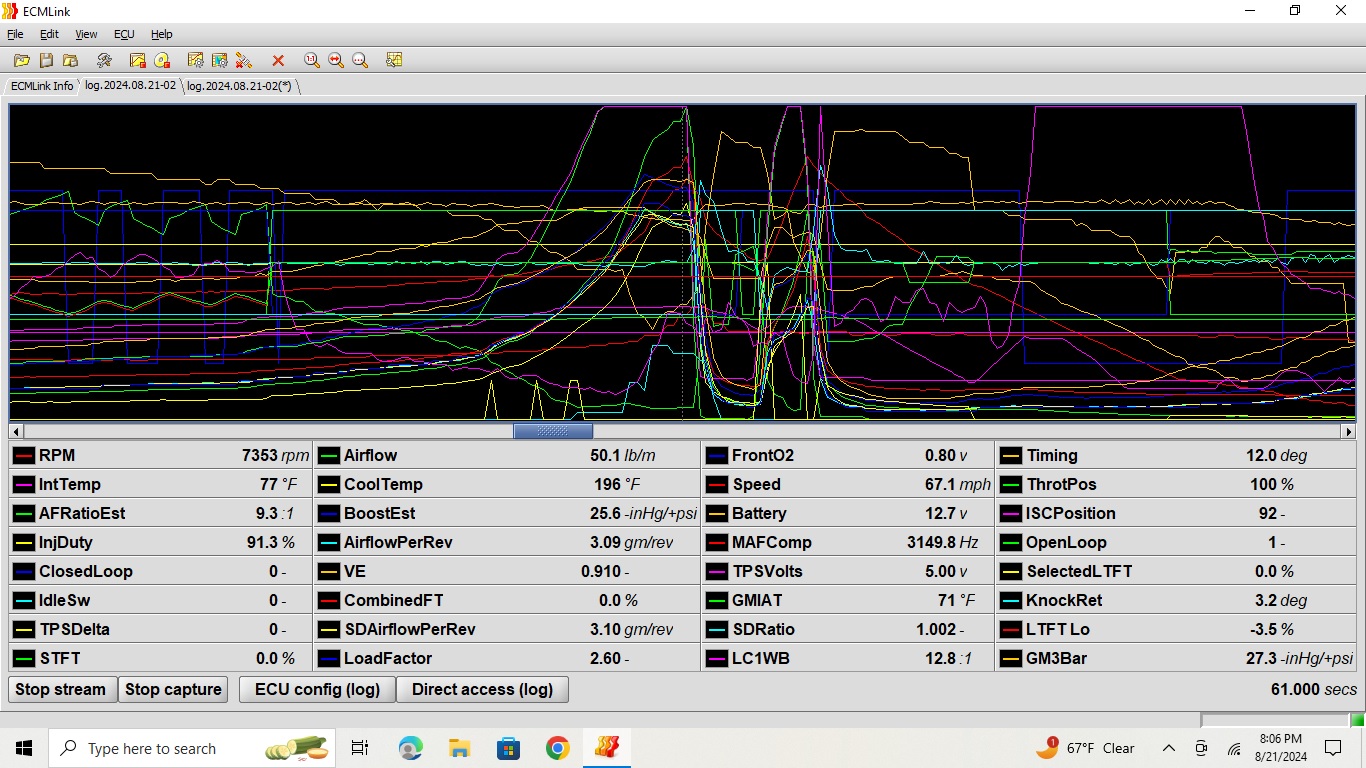
Task: Click the blue FrontO2 color swatch
Action: pyautogui.click(x=716, y=456)
